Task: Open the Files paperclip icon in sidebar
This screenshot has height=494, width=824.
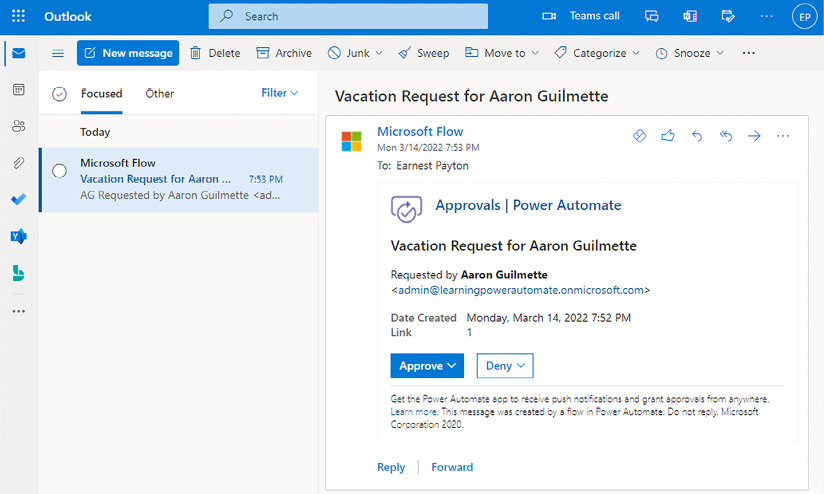Action: (19, 163)
